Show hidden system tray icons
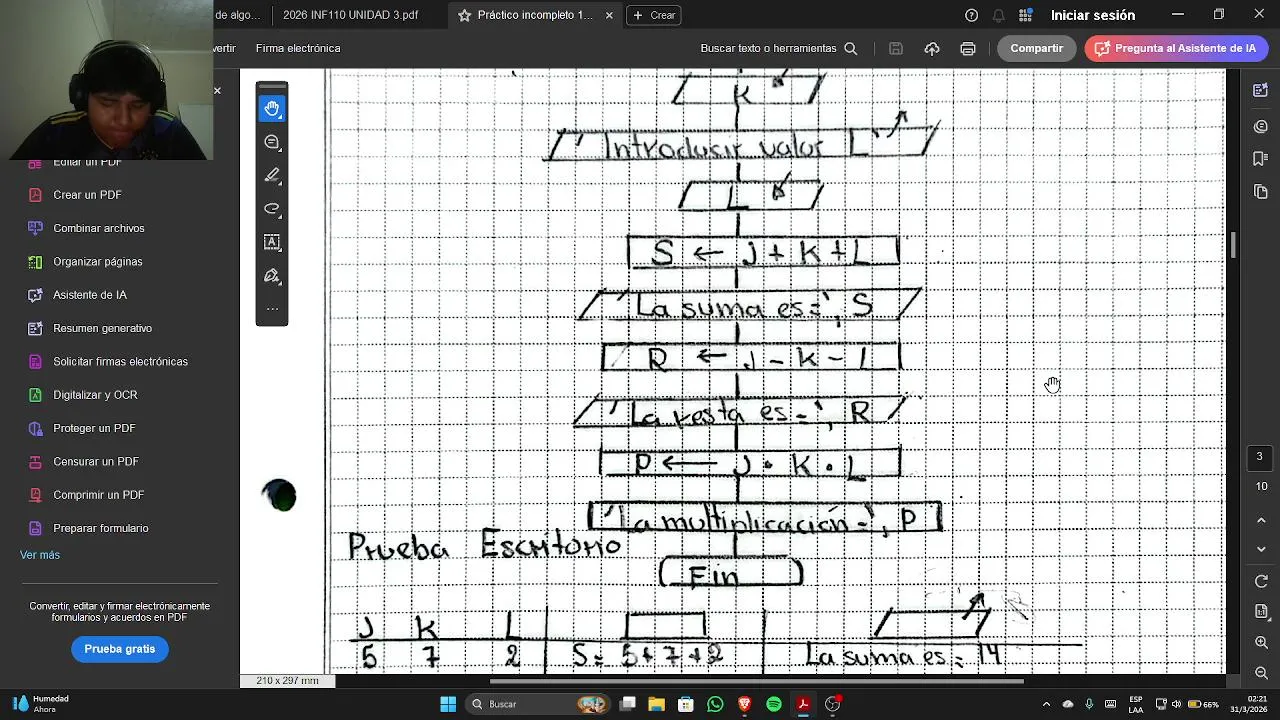Image resolution: width=1280 pixels, height=720 pixels. (x=1046, y=704)
